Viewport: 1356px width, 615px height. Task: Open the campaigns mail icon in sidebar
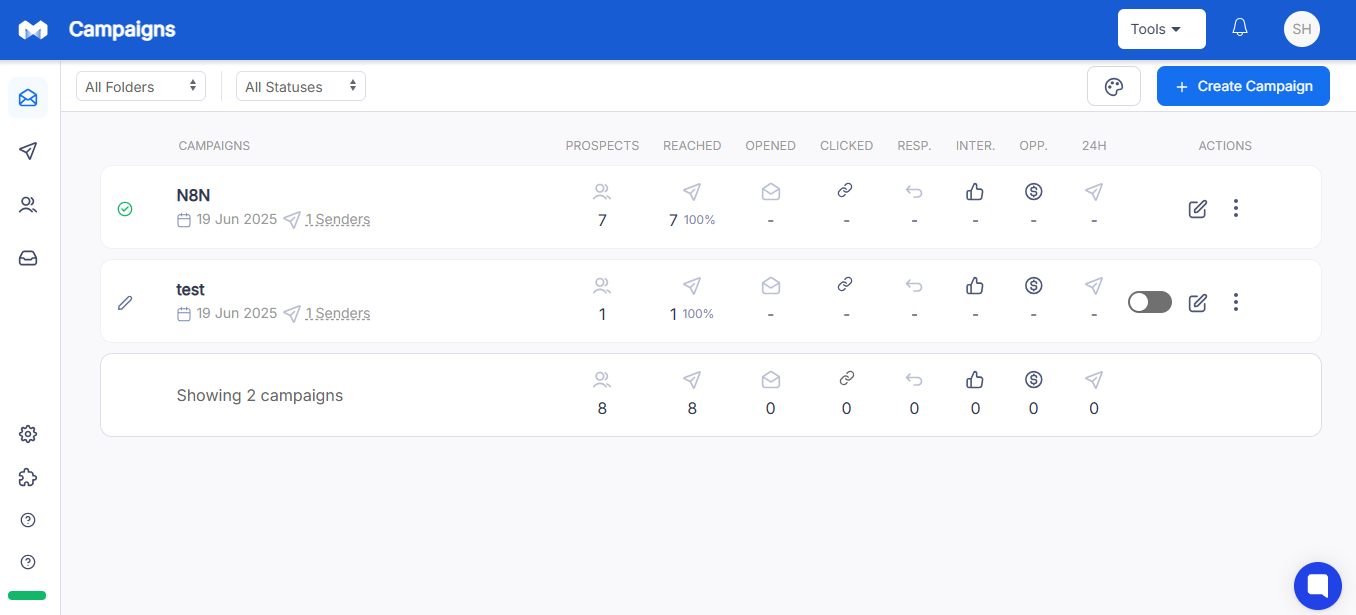click(28, 97)
